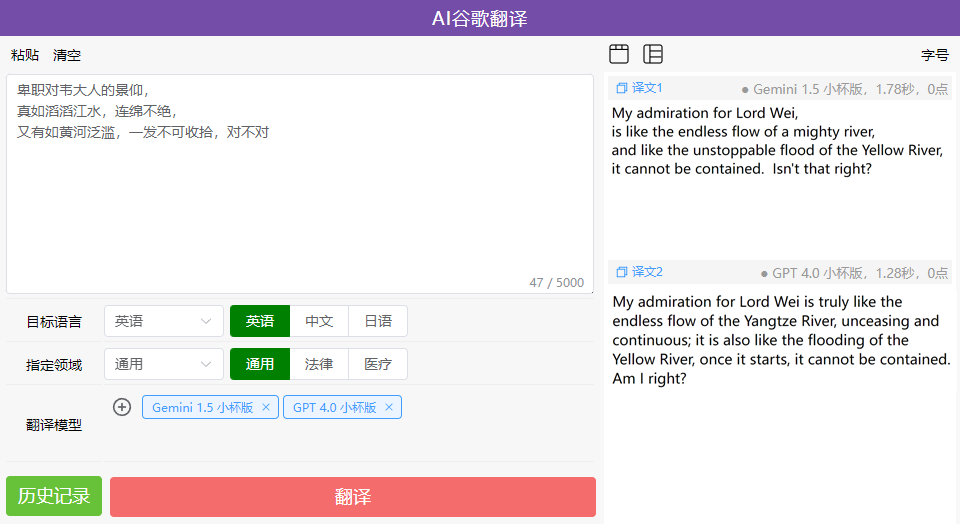The width and height of the screenshot is (960, 524).
Task: Choose the 法律 domain option
Action: [x=319, y=364]
